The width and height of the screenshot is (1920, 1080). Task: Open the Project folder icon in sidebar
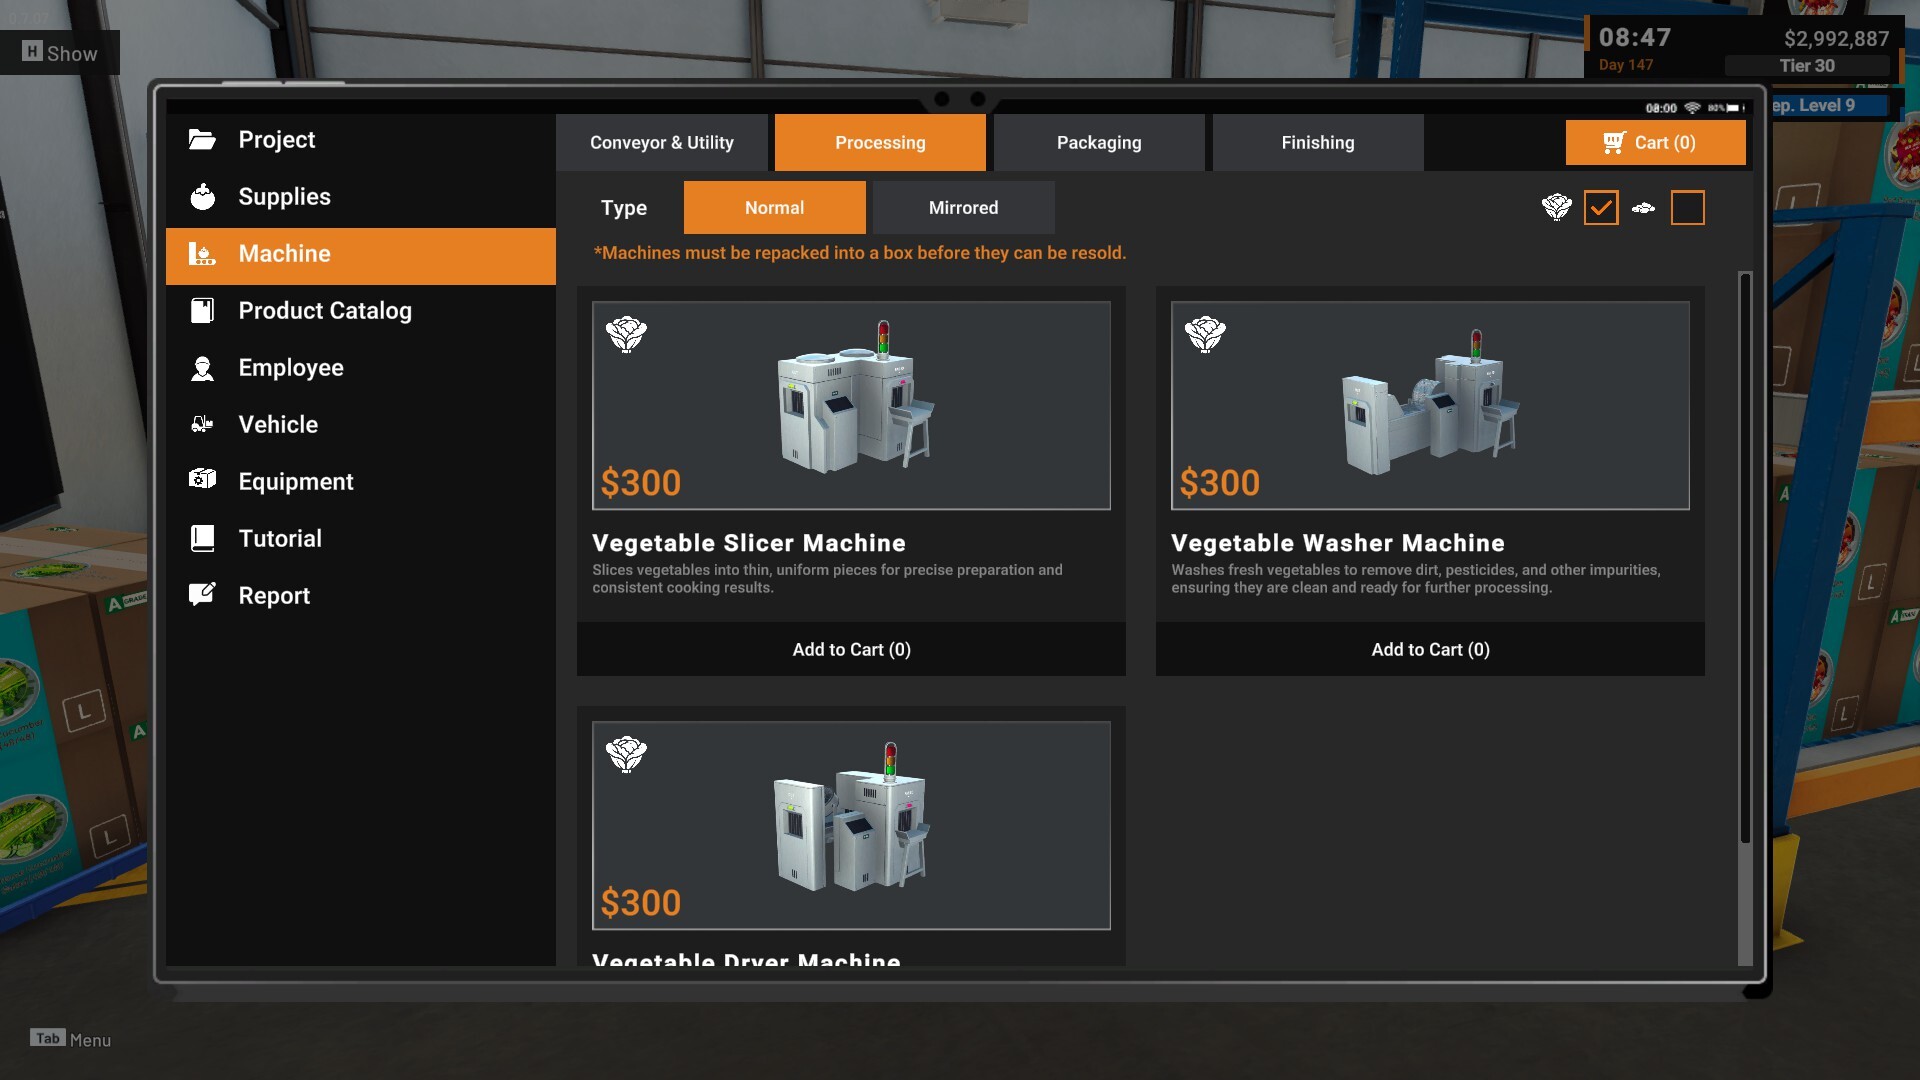[202, 140]
